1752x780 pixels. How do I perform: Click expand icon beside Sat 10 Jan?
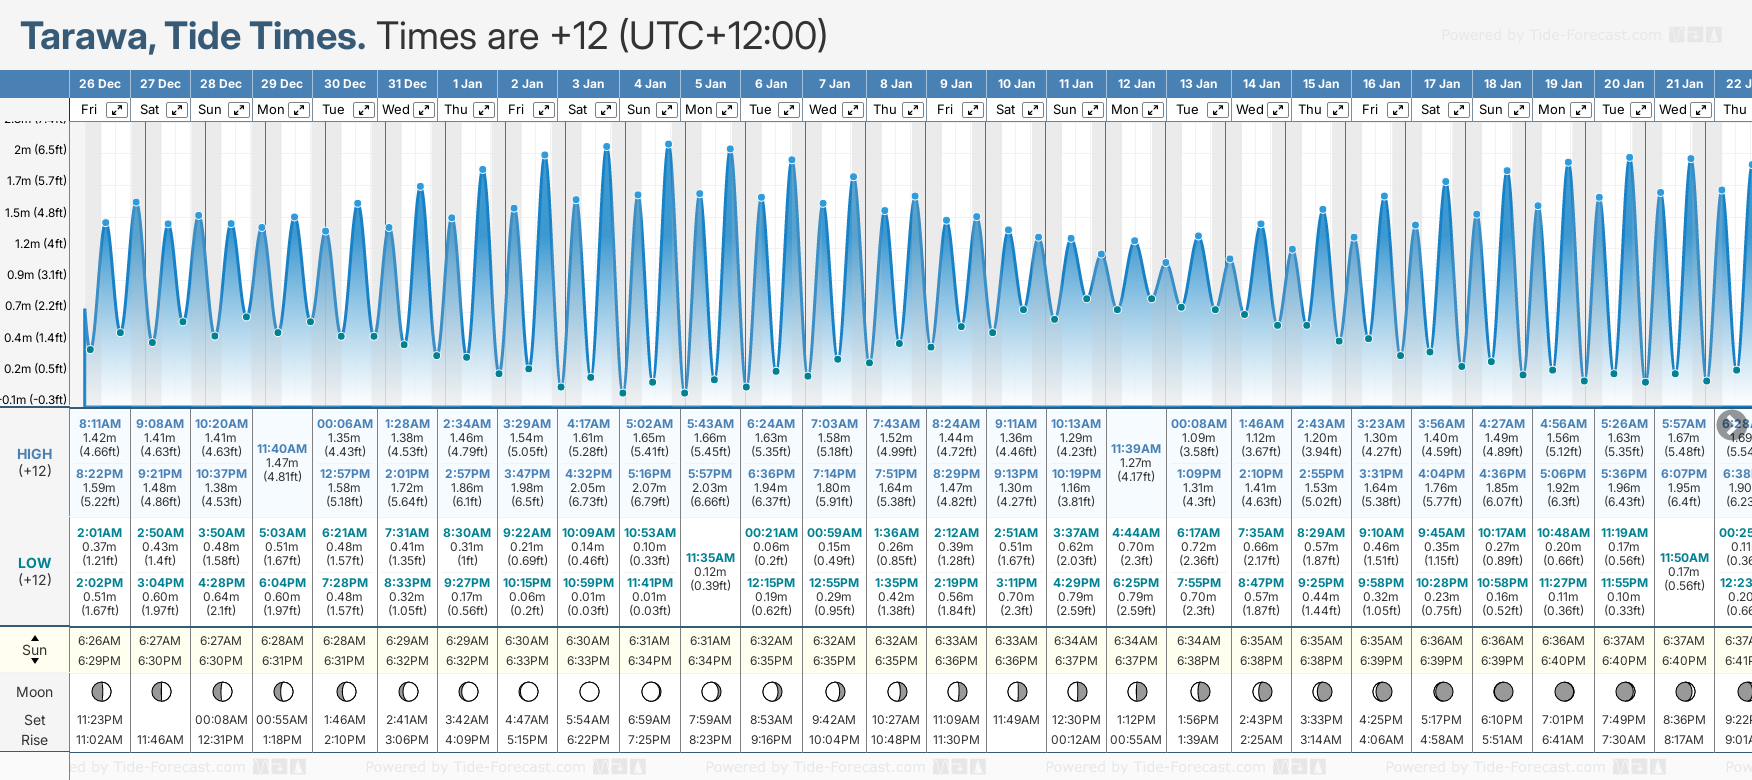[x=1033, y=110]
